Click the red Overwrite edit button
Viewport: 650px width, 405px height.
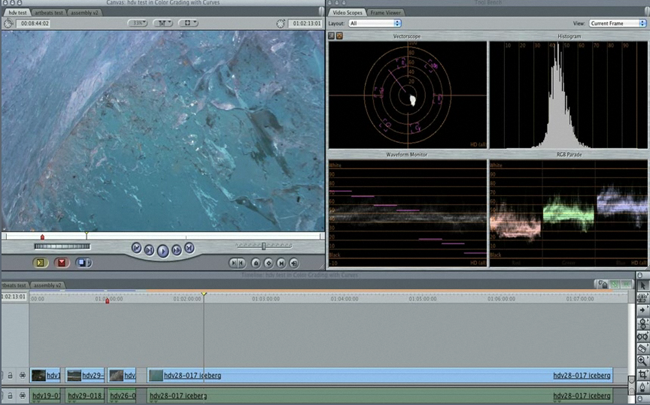pyautogui.click(x=62, y=262)
